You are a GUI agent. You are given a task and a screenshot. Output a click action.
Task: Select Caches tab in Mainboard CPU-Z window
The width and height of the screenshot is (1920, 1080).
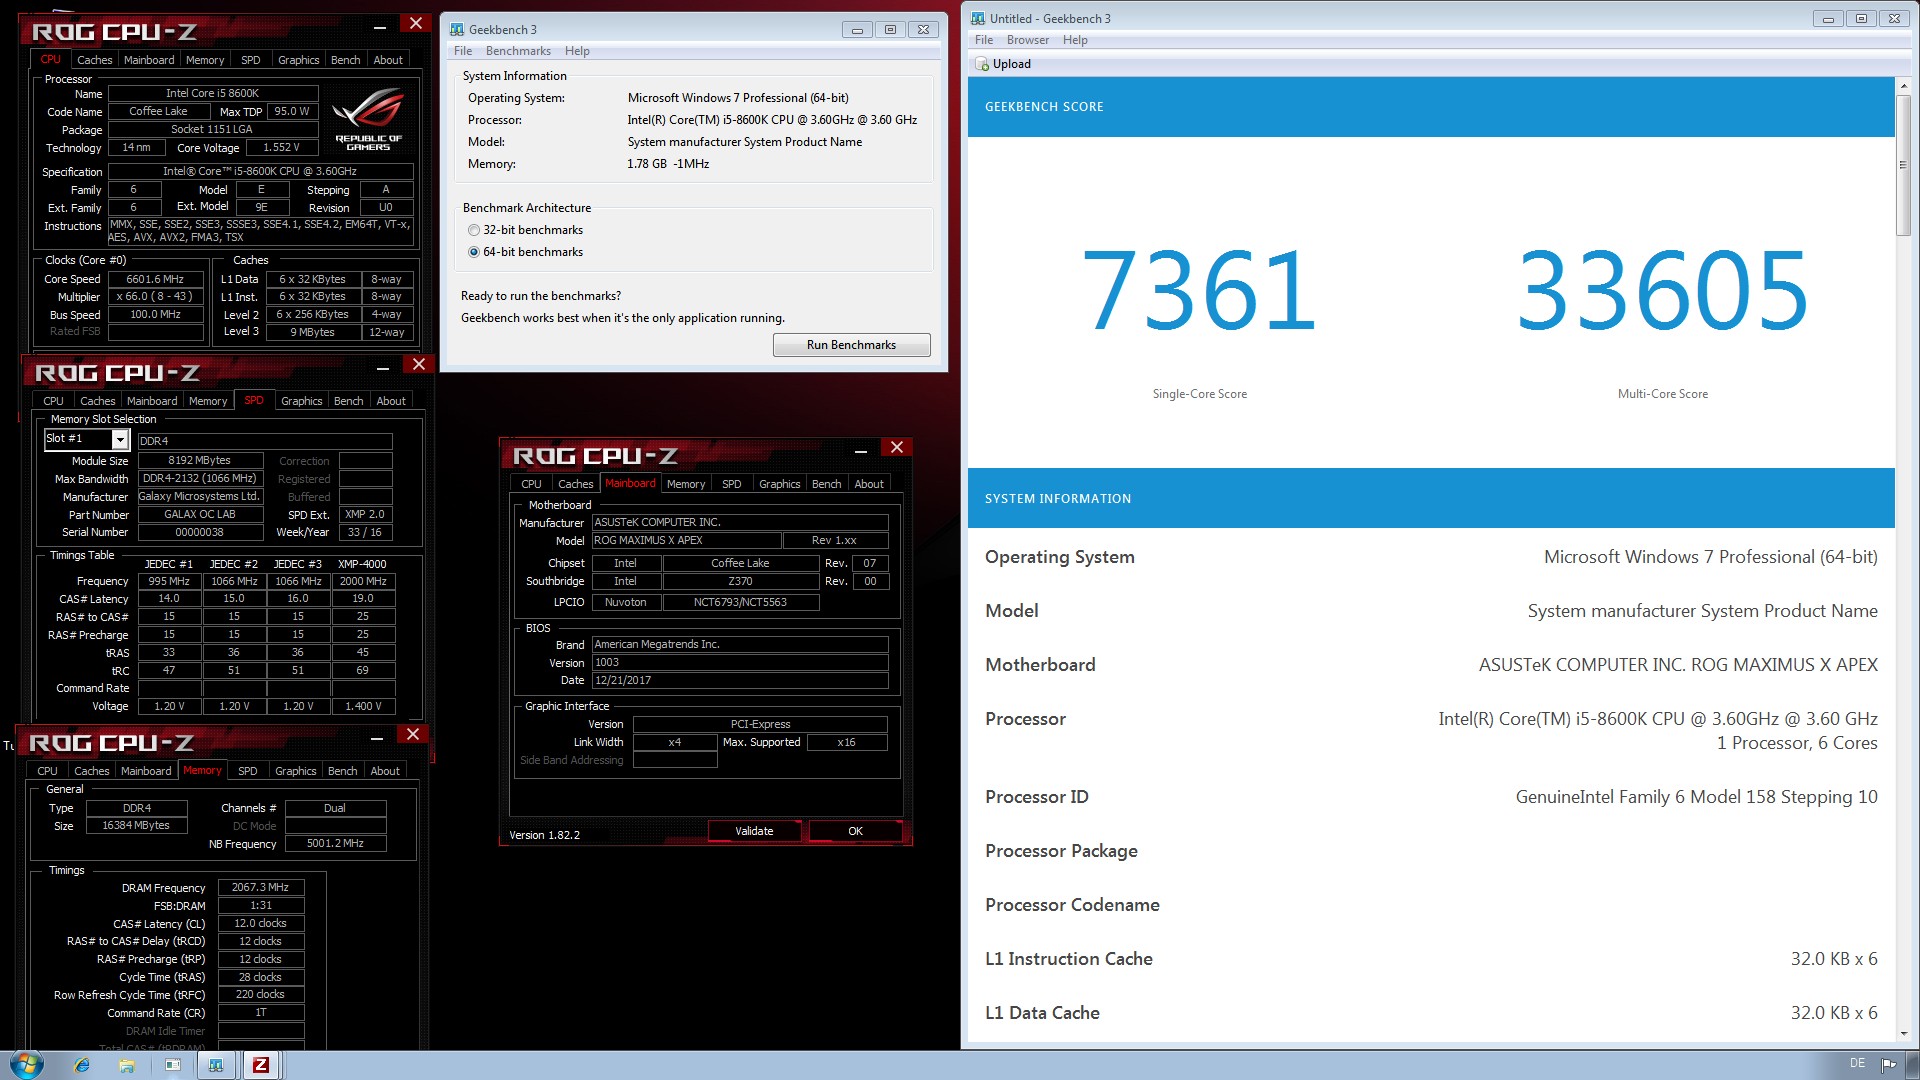[576, 484]
